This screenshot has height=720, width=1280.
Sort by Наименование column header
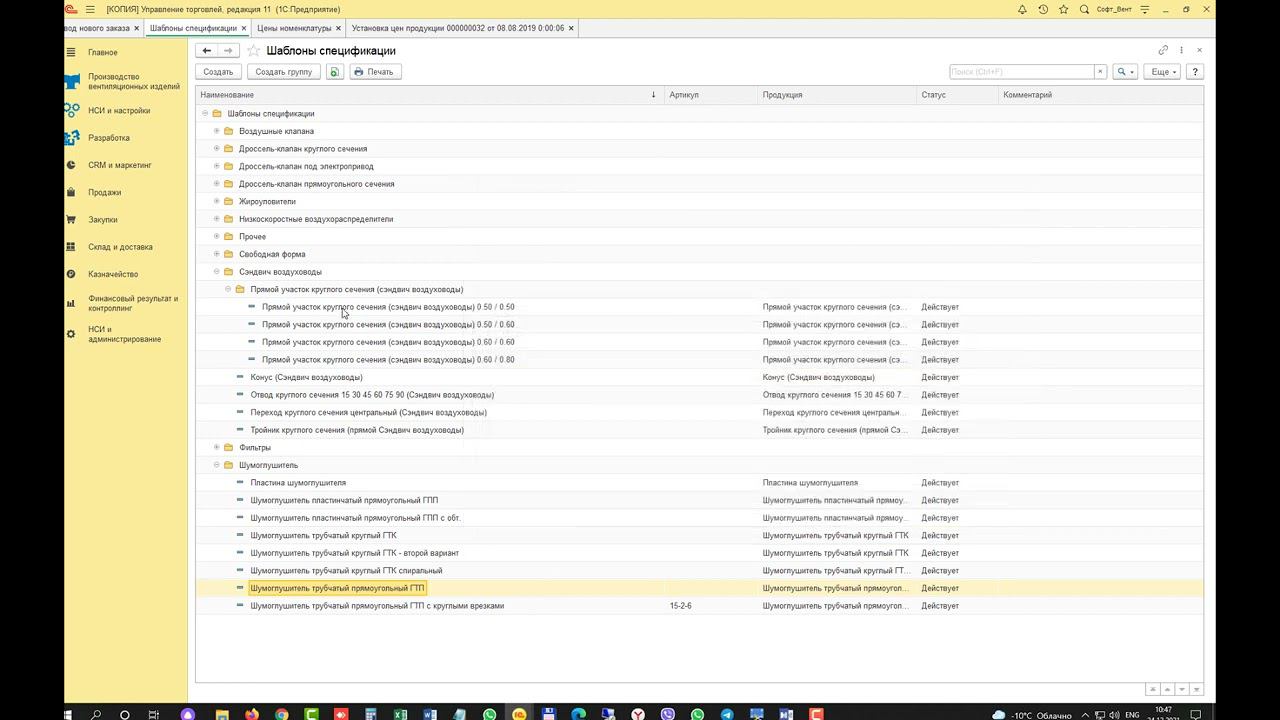point(430,95)
